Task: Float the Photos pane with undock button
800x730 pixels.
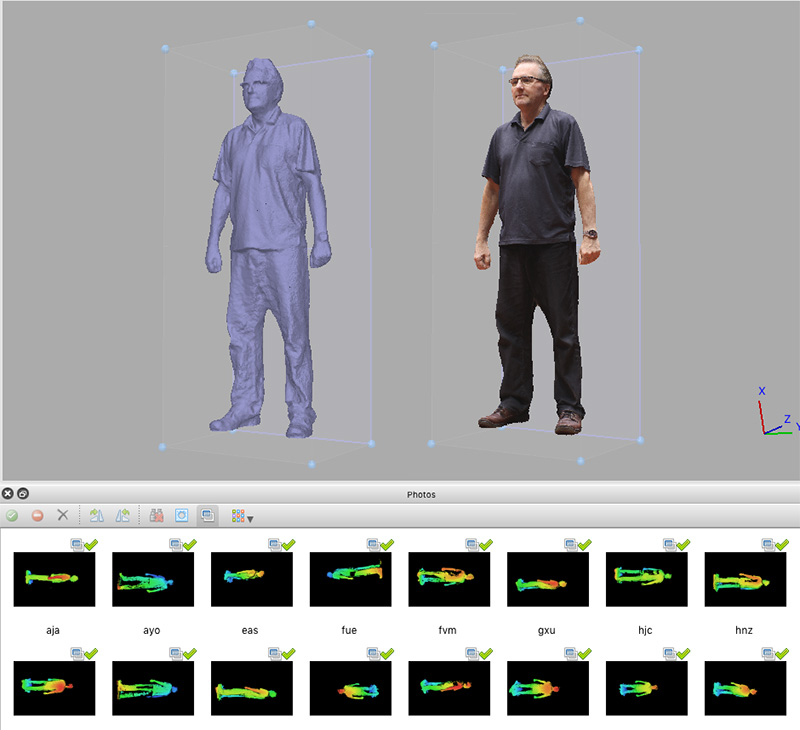Action: tap(23, 493)
